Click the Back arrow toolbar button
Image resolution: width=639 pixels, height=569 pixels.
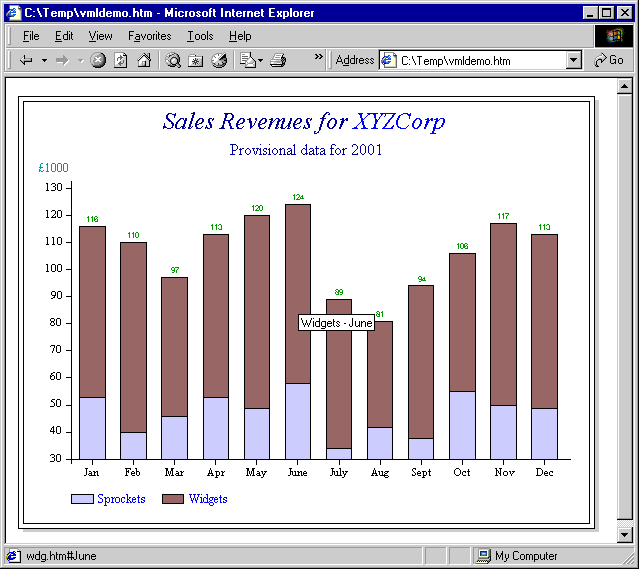pyautogui.click(x=26, y=61)
